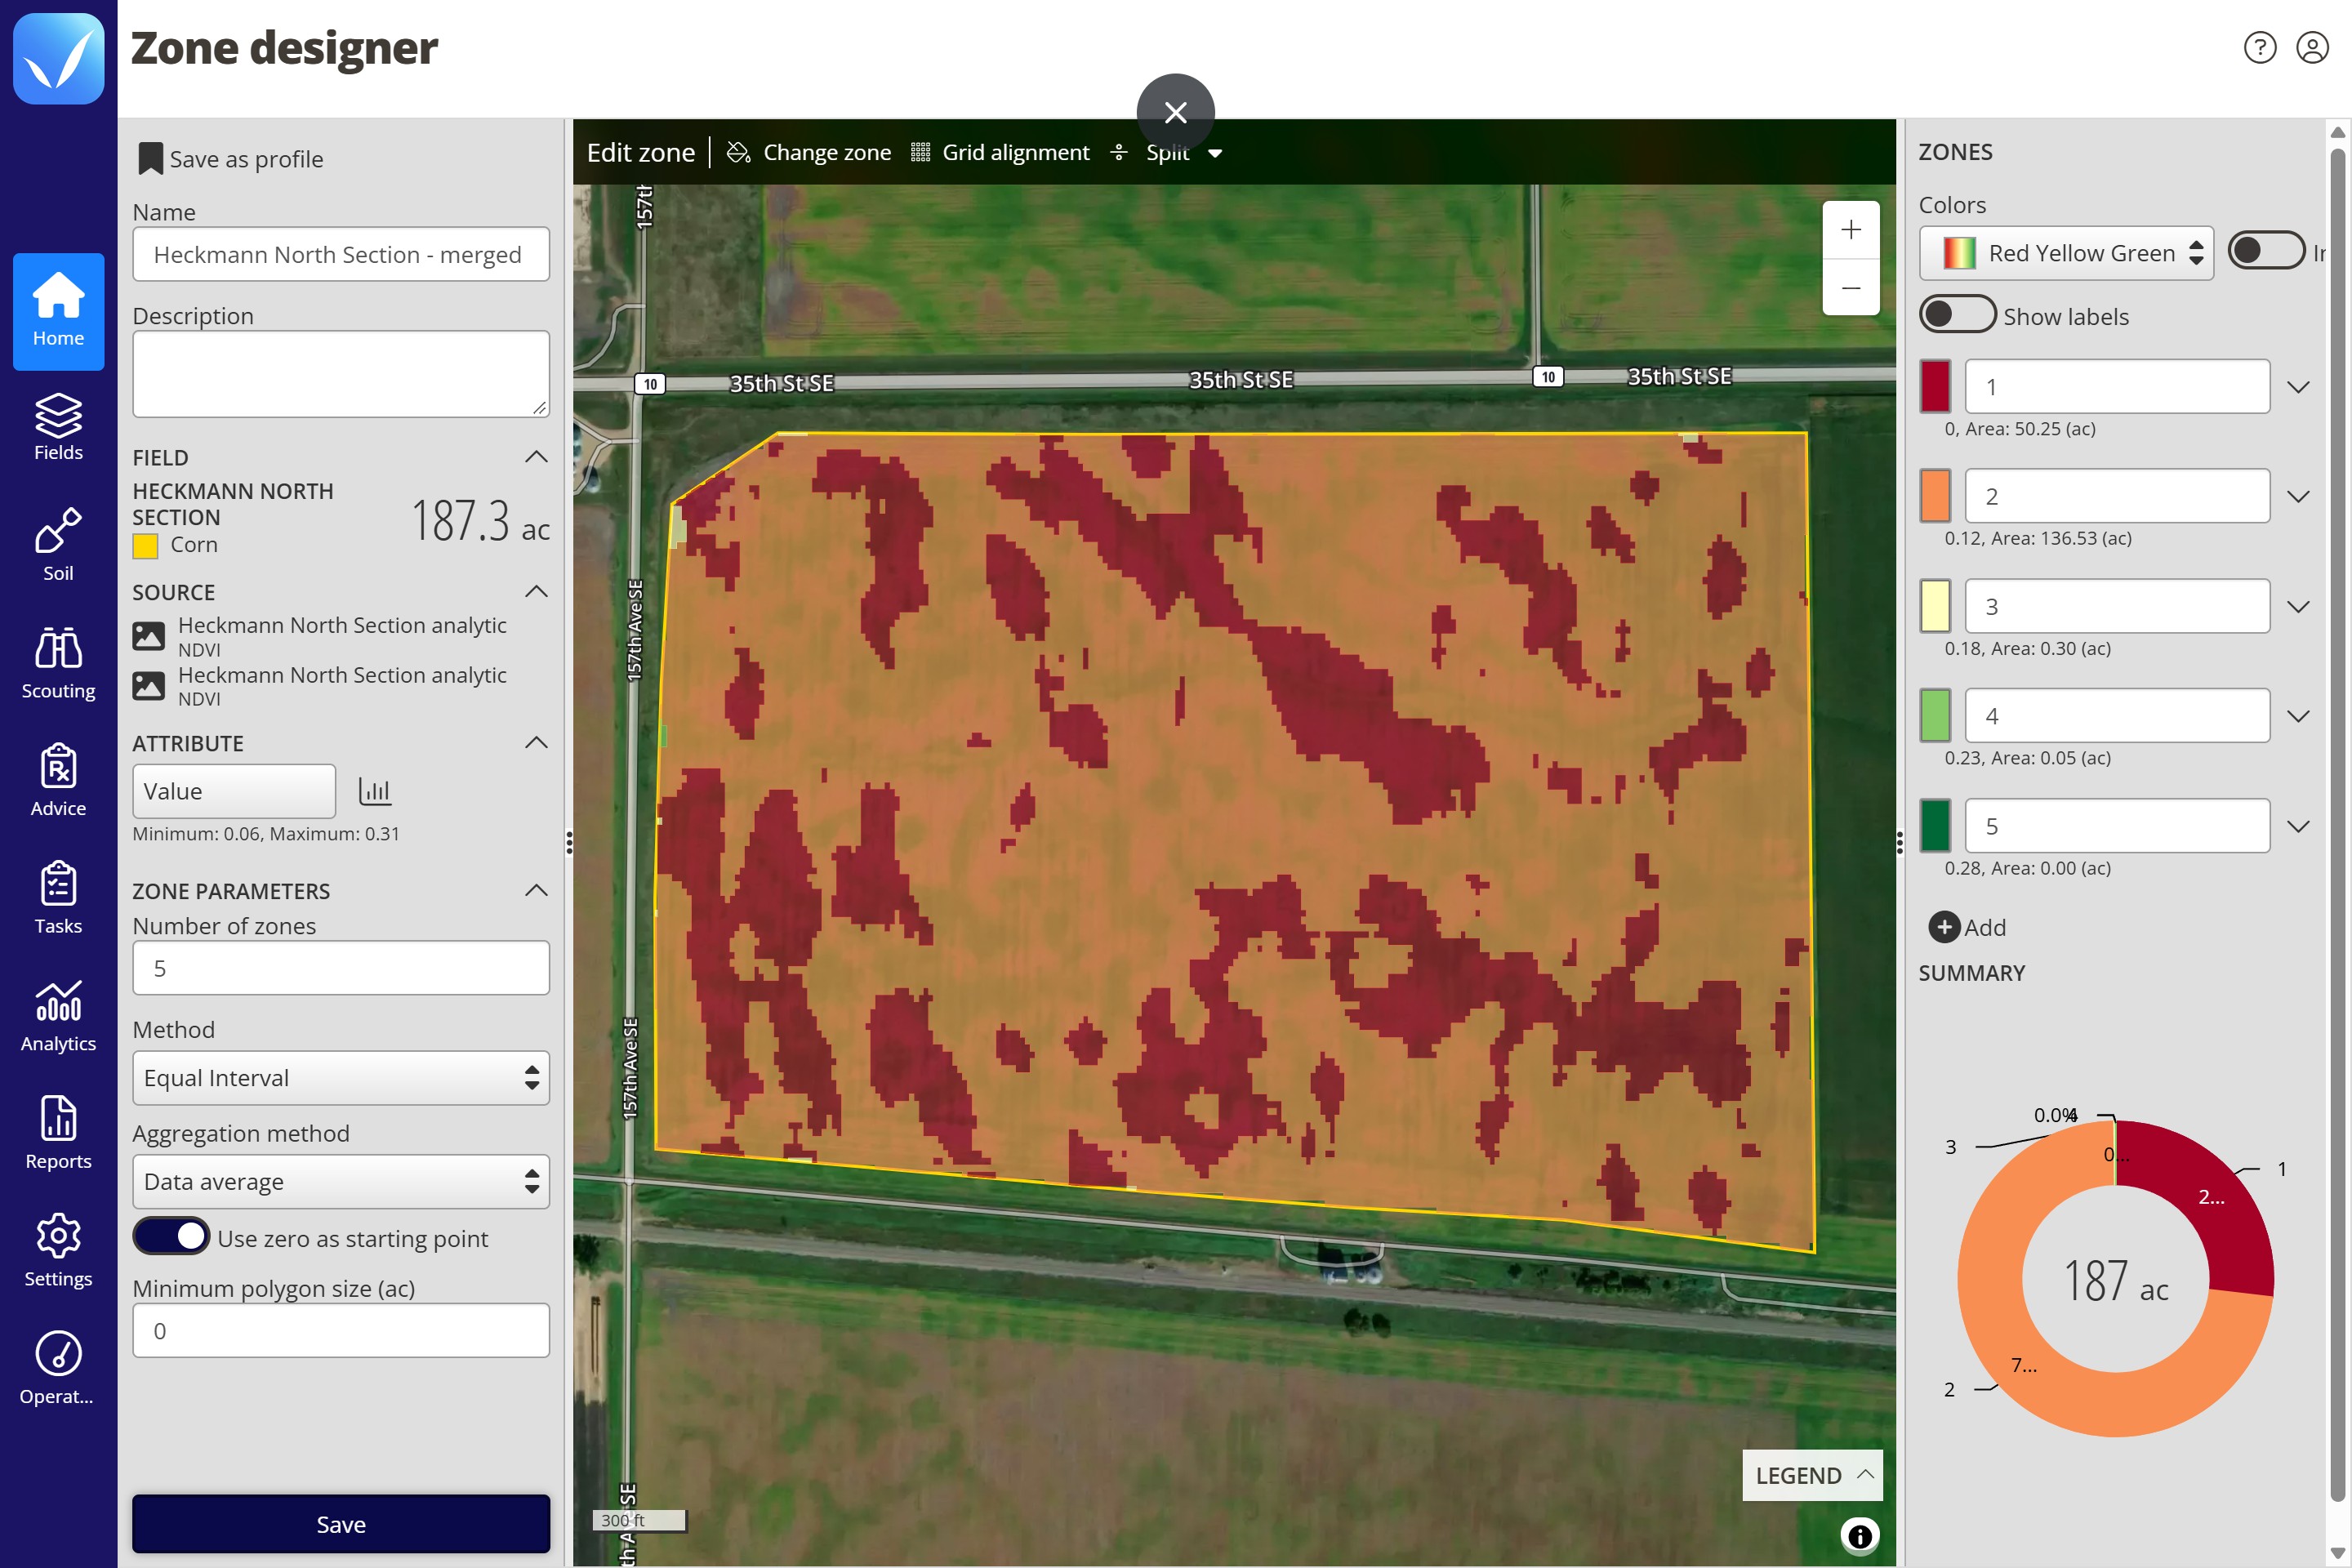The image size is (2352, 1568).
Task: Collapse the ATTRIBUTE section
Action: [x=536, y=743]
